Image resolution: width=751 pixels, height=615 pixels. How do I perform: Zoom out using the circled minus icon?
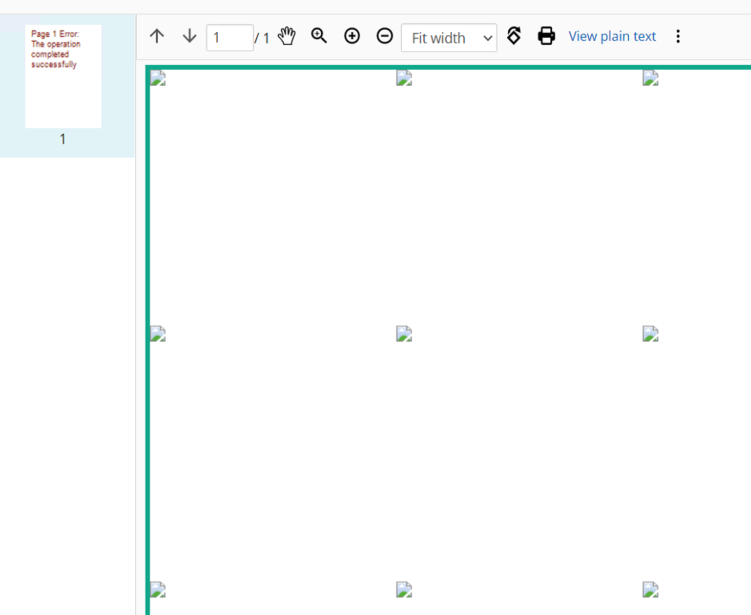384,36
